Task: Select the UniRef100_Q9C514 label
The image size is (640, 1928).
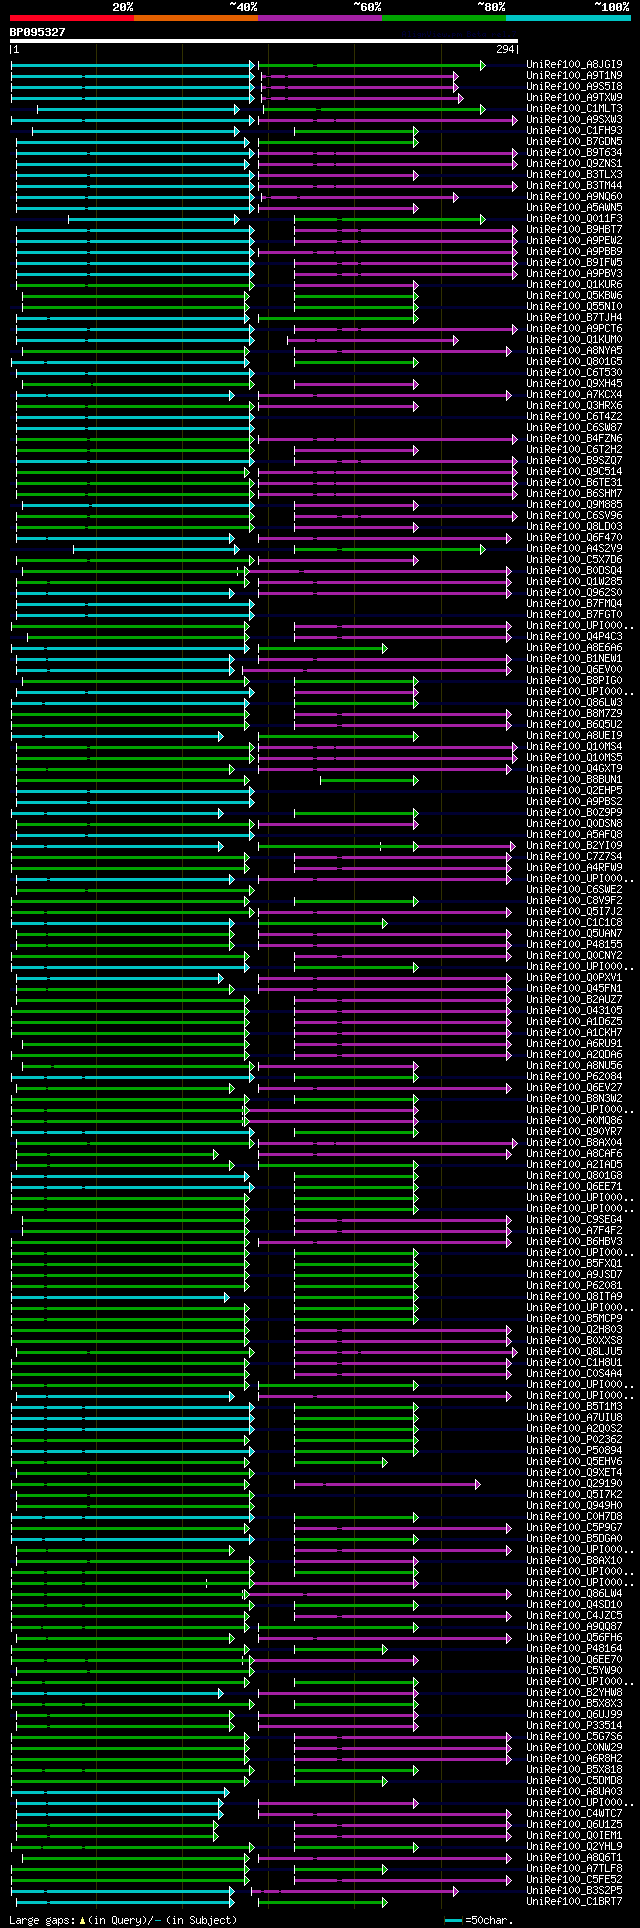Action: point(574,472)
